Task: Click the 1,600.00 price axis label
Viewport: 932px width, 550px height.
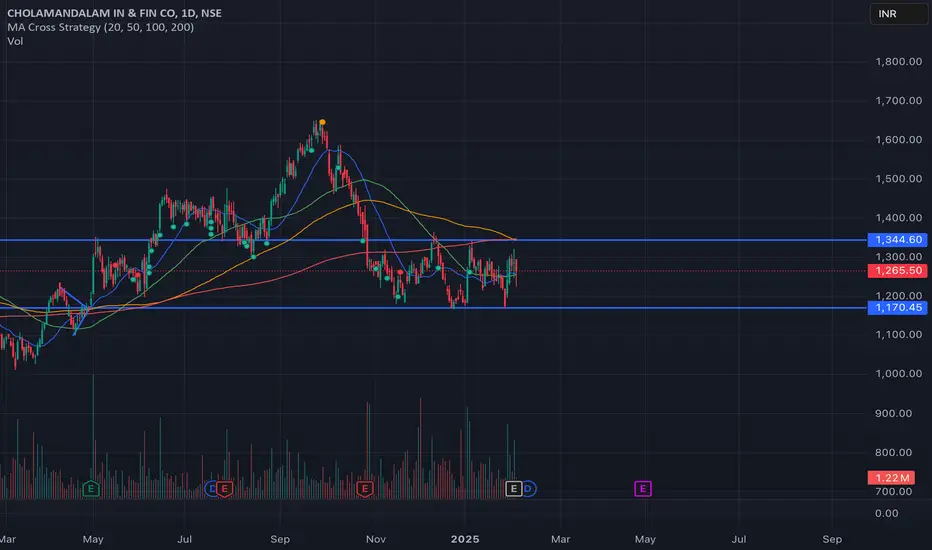Action: point(899,140)
